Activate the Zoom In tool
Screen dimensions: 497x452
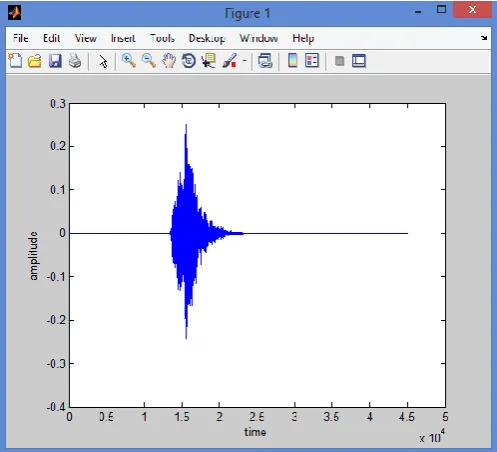coord(129,61)
